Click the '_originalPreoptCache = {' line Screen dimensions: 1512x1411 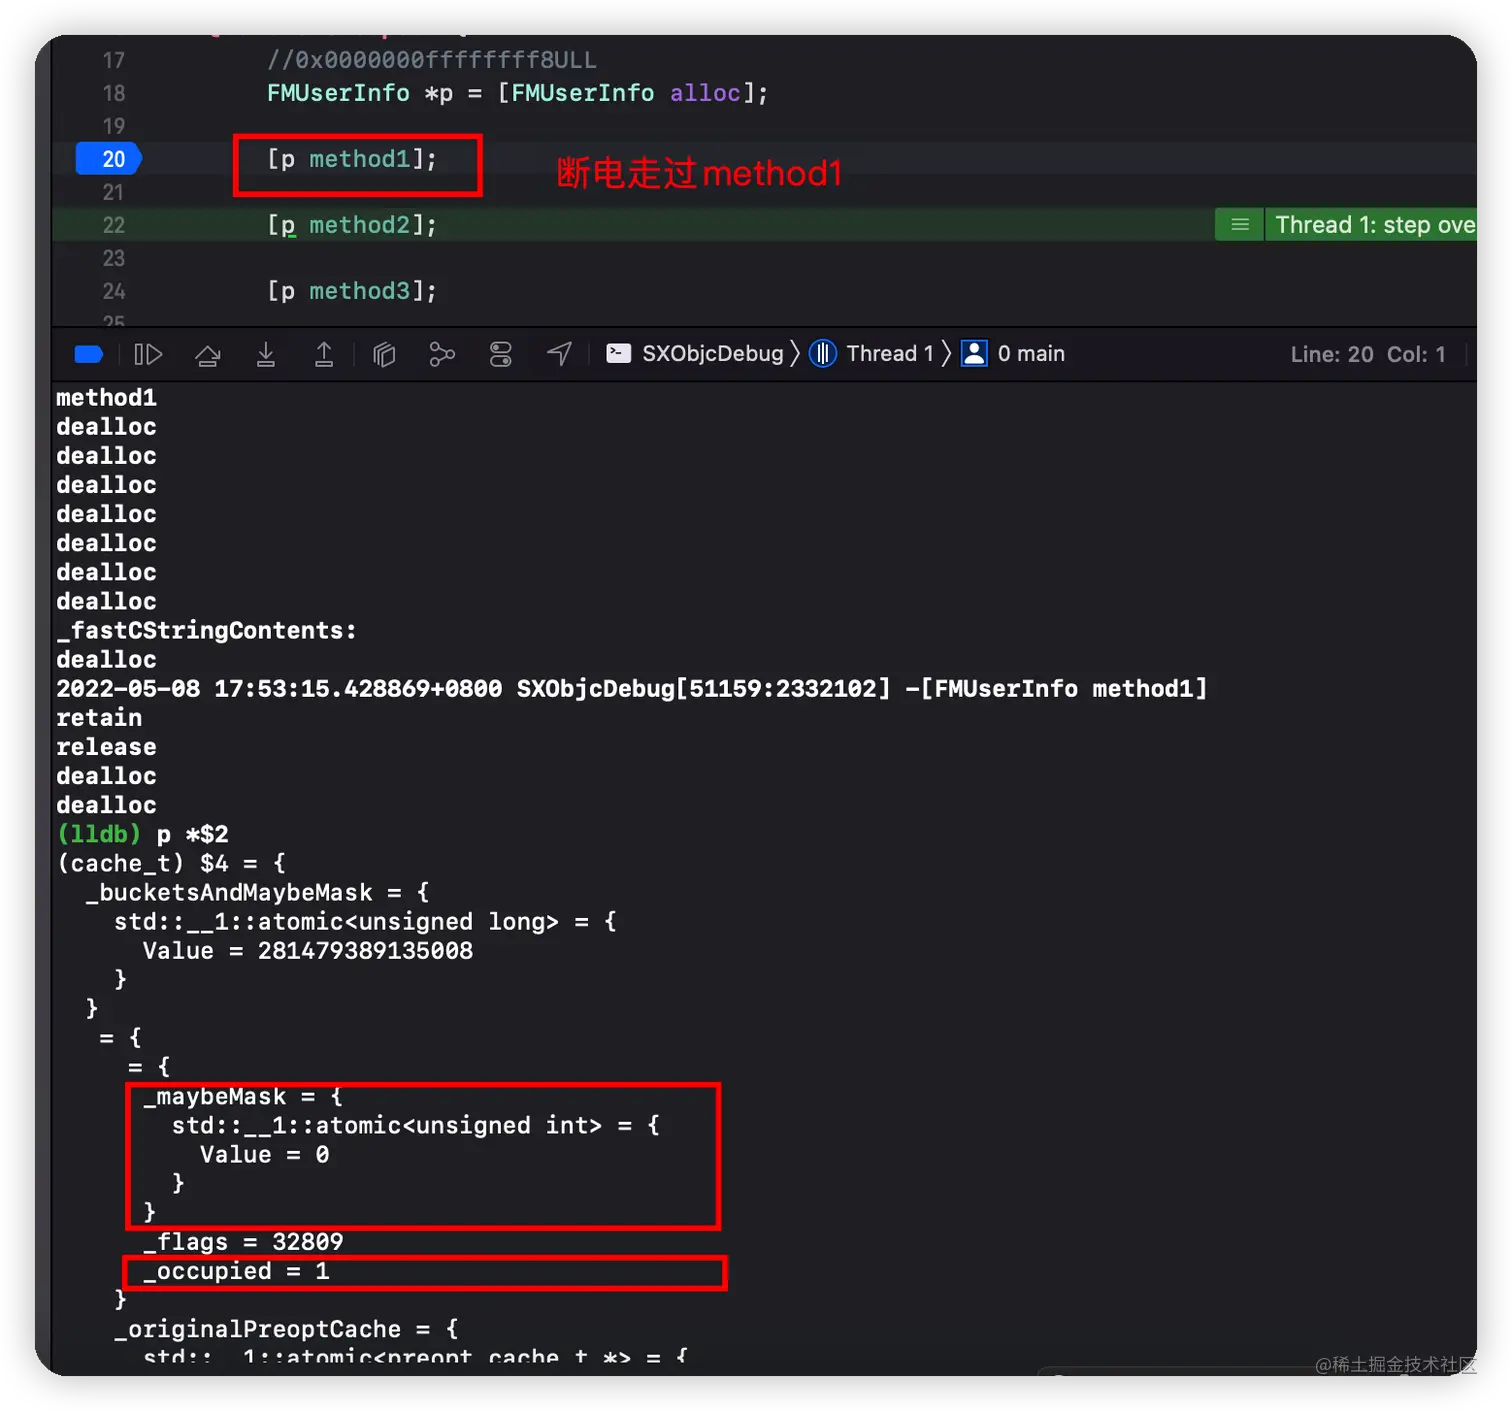[286, 1329]
